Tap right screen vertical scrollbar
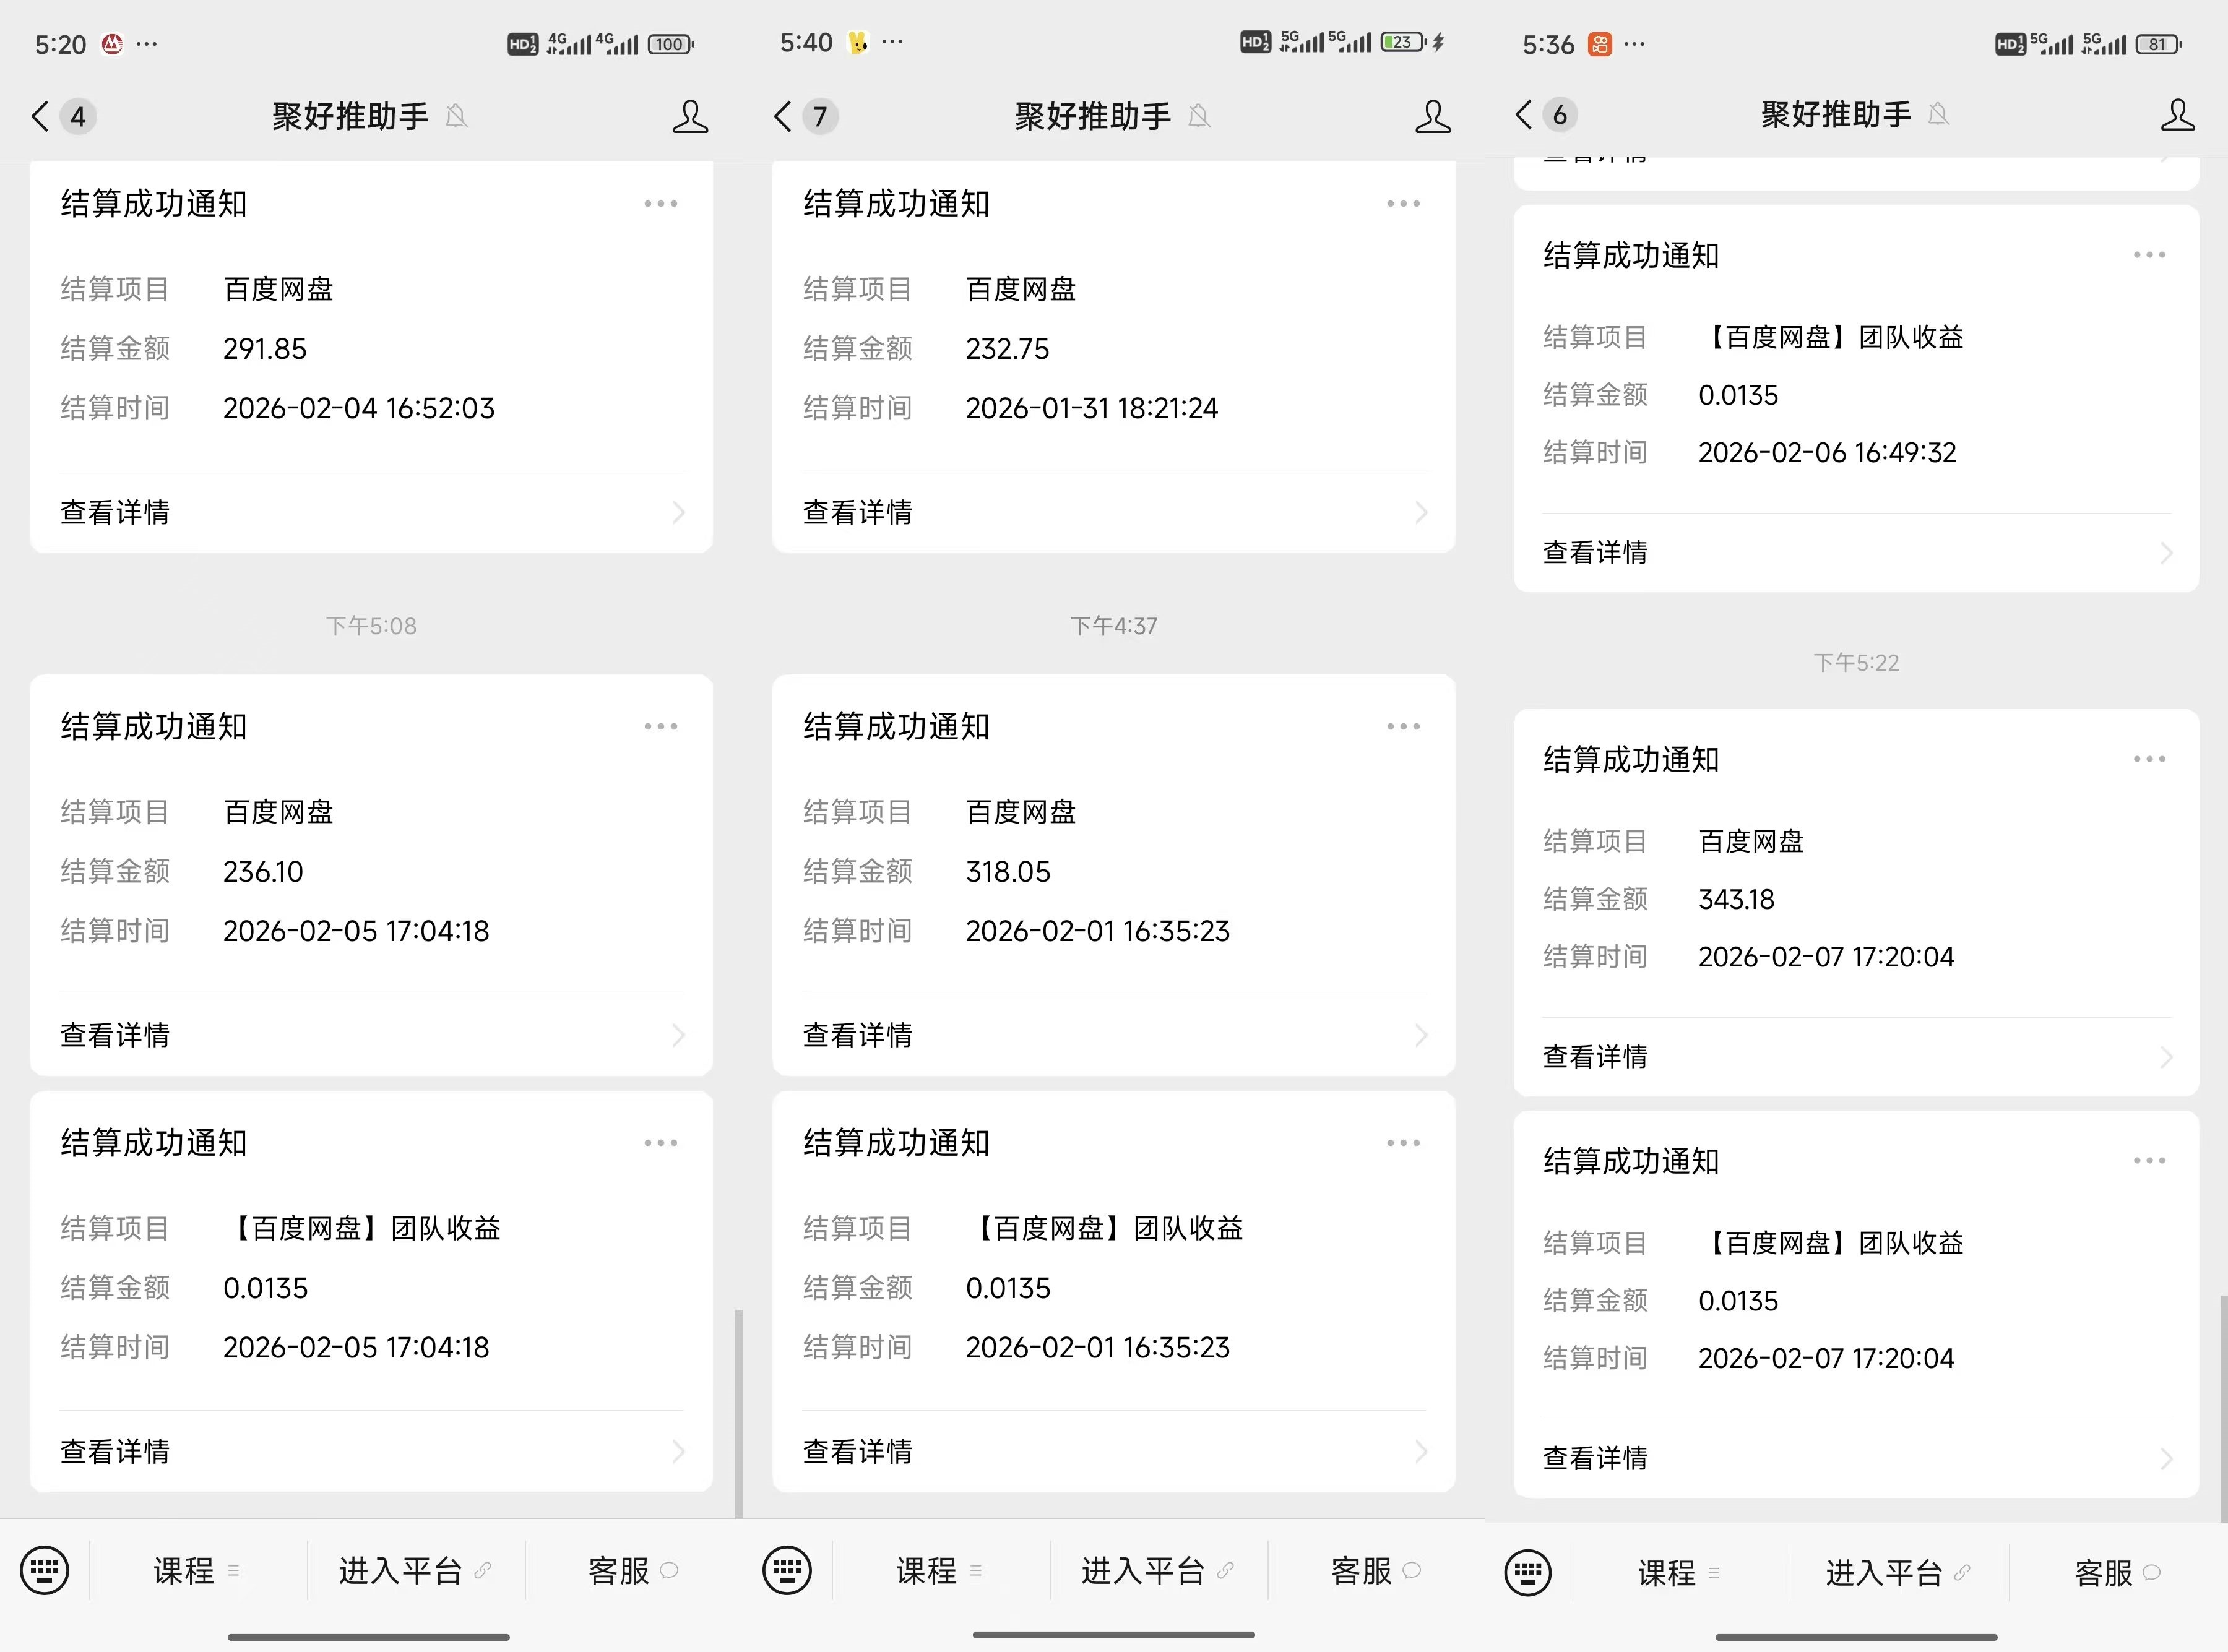The image size is (2228, 1652). pyautogui.click(x=2223, y=1408)
